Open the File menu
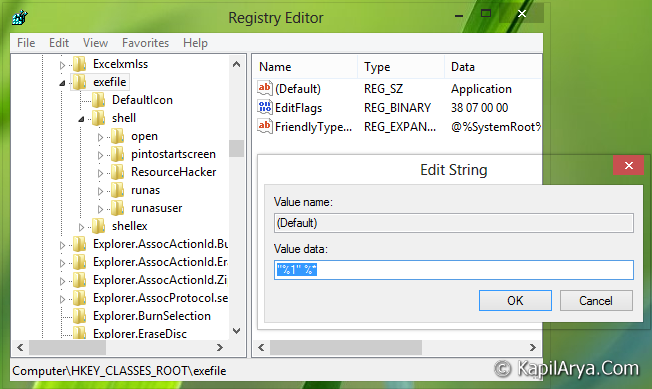 [x=26, y=43]
